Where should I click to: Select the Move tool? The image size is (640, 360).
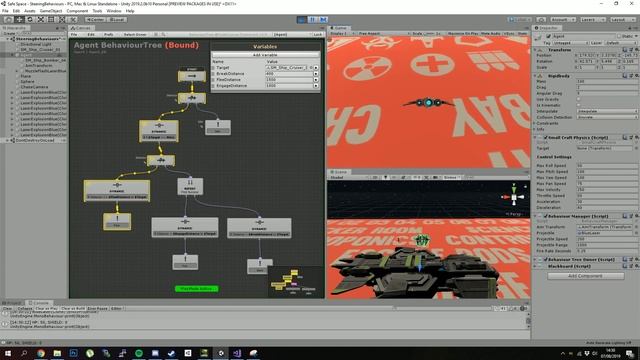coord(19,20)
